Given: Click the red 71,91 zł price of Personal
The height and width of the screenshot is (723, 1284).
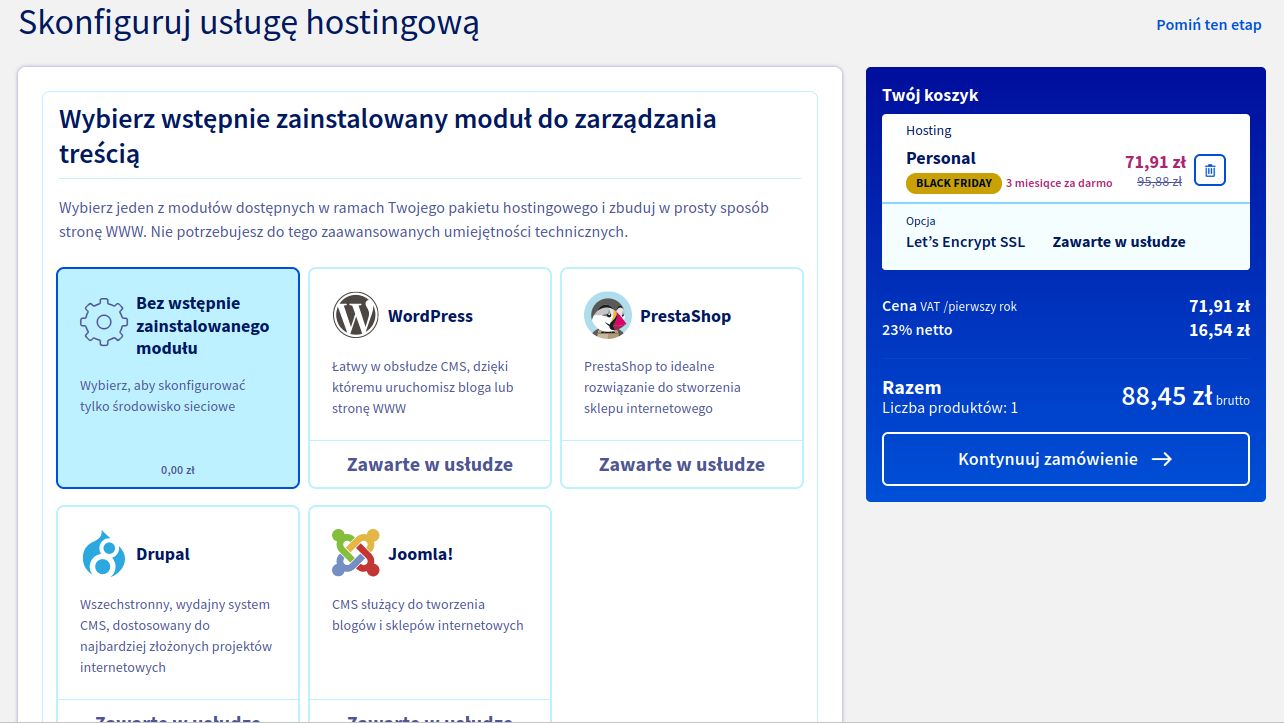Looking at the screenshot, I should click(x=1155, y=162).
